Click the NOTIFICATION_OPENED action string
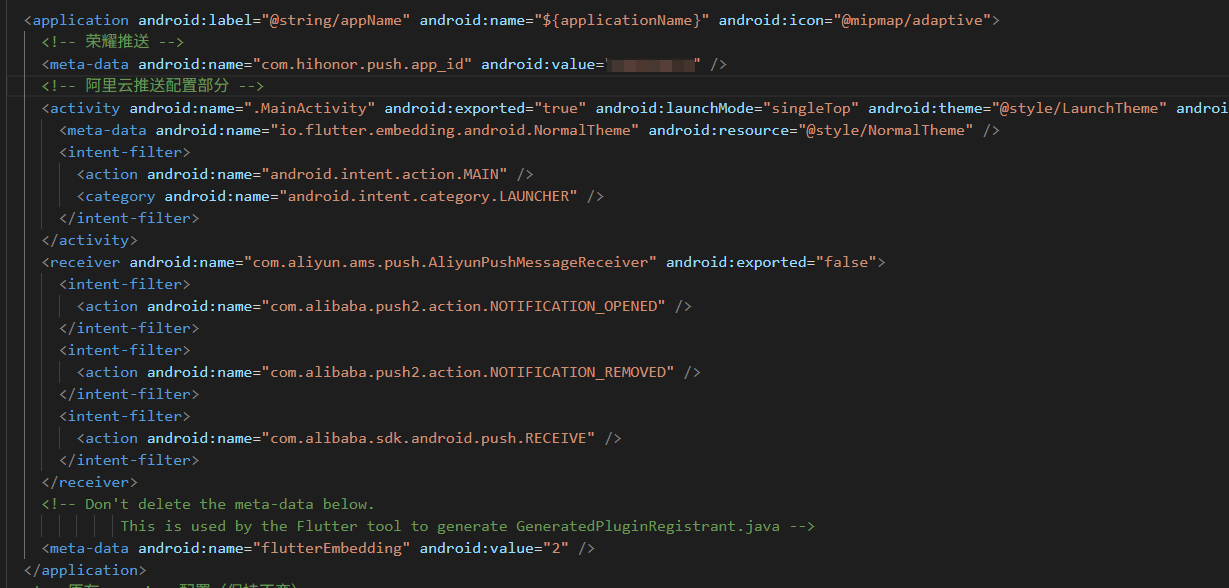1229x588 pixels. (x=464, y=306)
